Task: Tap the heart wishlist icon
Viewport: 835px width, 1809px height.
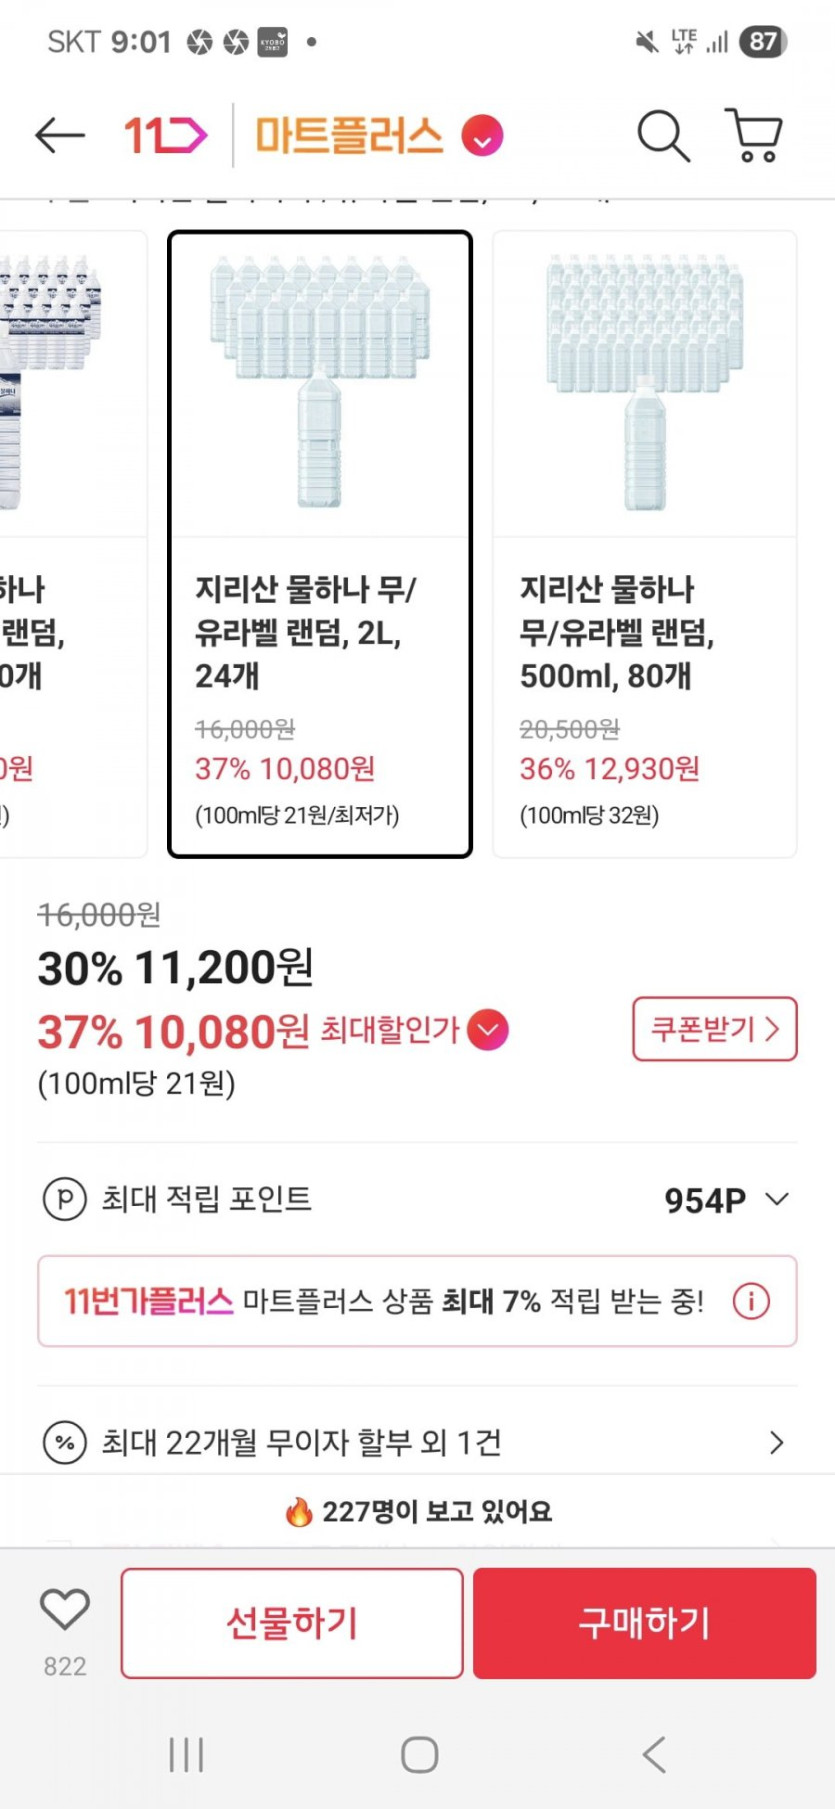Action: coord(65,1610)
